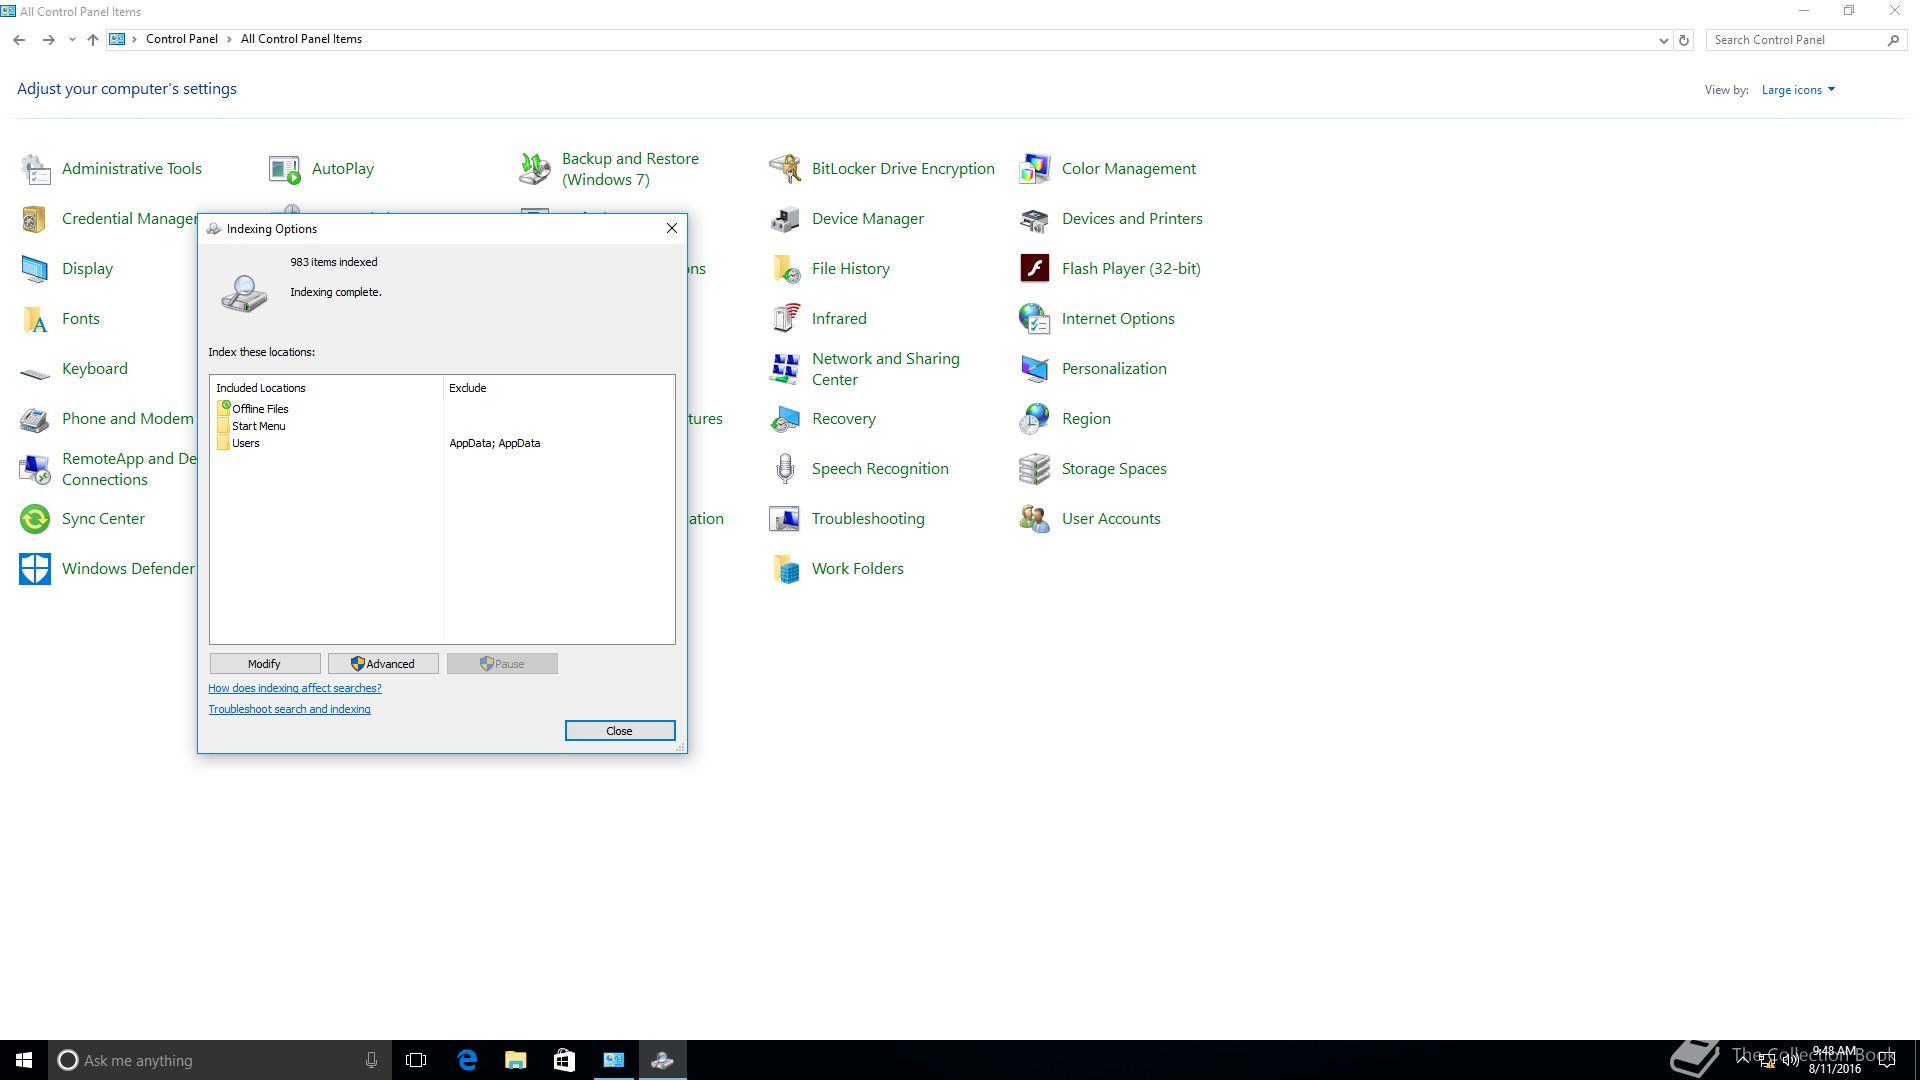
Task: Open Advanced indexing settings
Action: point(383,664)
